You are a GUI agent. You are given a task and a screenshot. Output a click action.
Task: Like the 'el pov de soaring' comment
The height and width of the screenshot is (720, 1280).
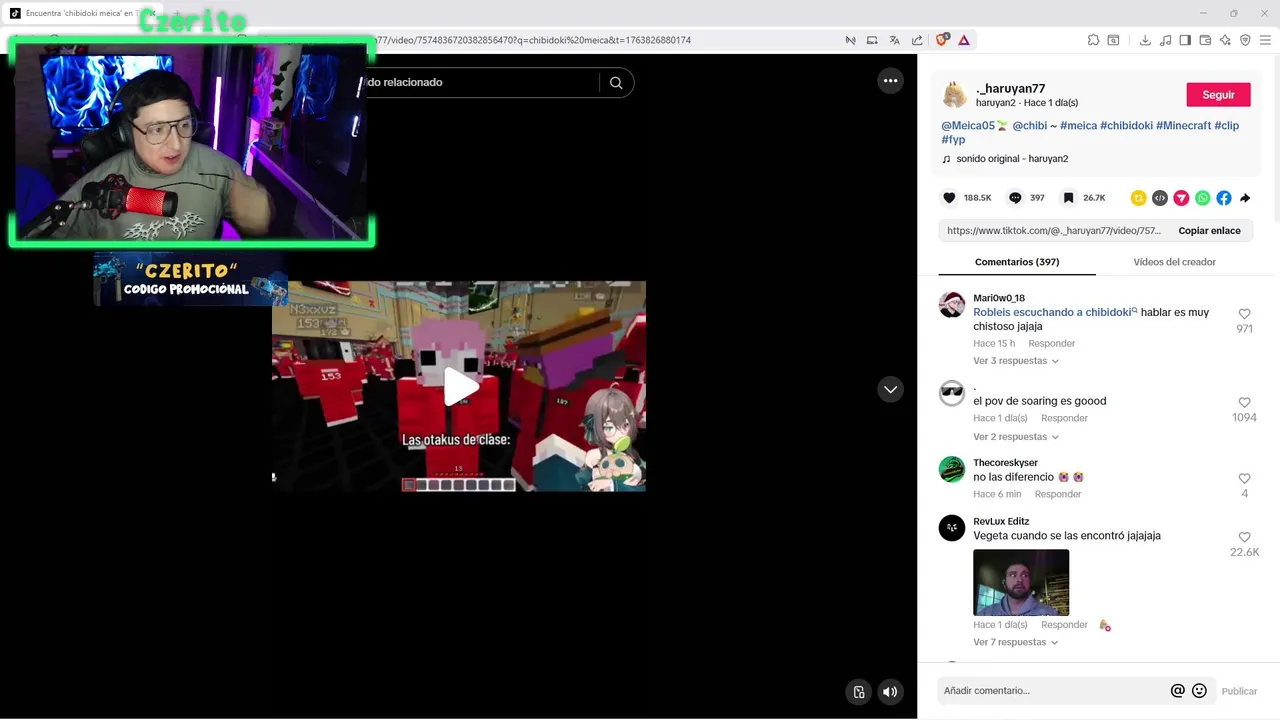(1244, 402)
